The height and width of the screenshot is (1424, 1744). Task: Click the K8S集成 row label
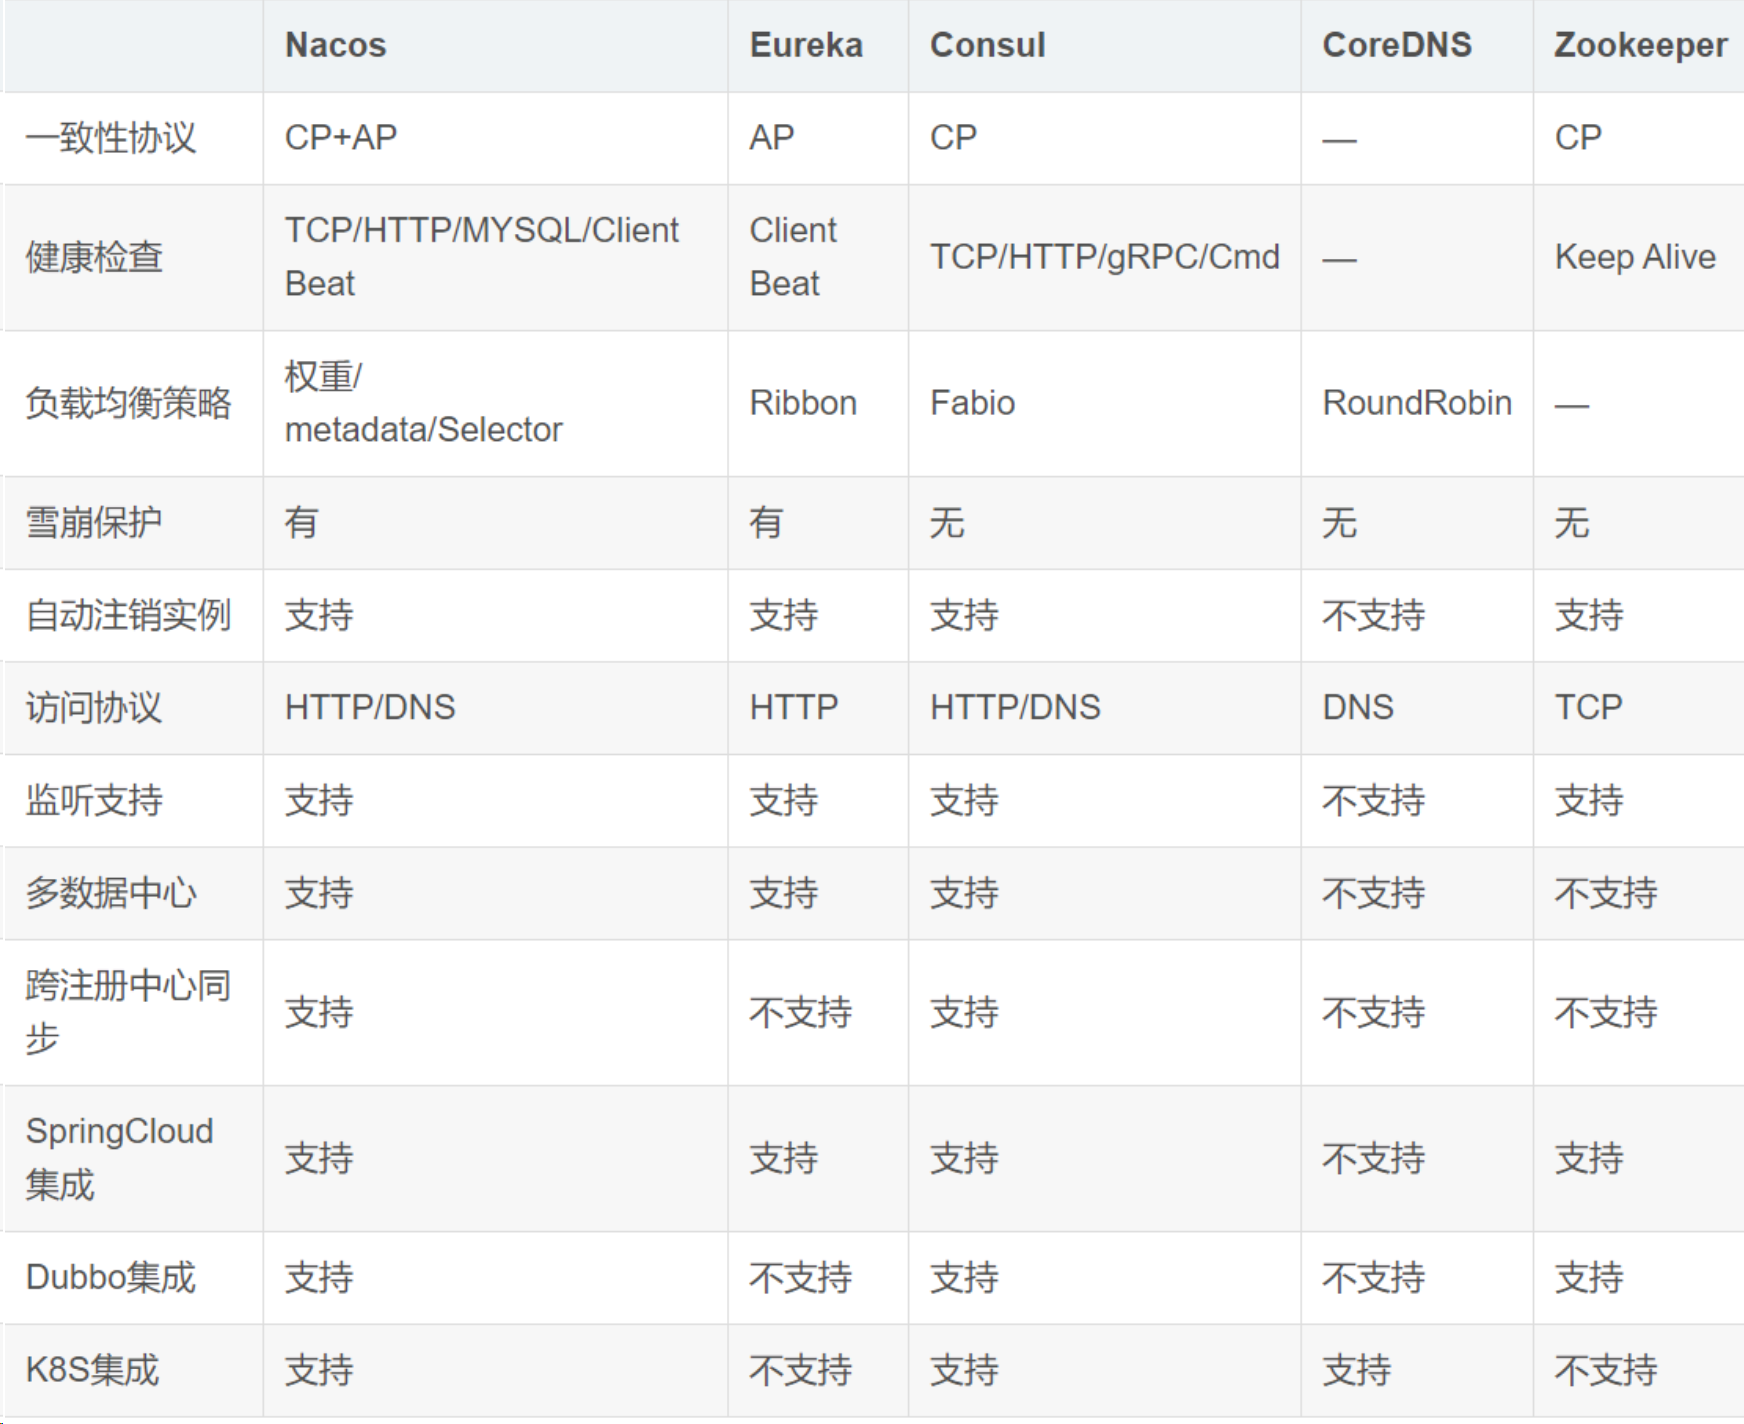(92, 1370)
